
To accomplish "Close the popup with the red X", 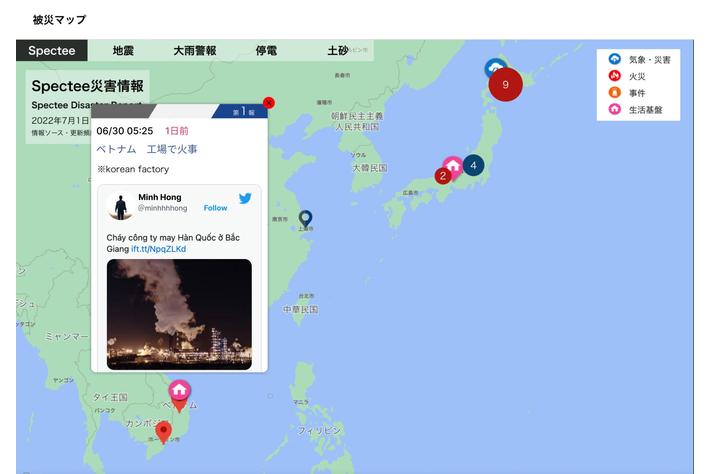I will tap(269, 103).
